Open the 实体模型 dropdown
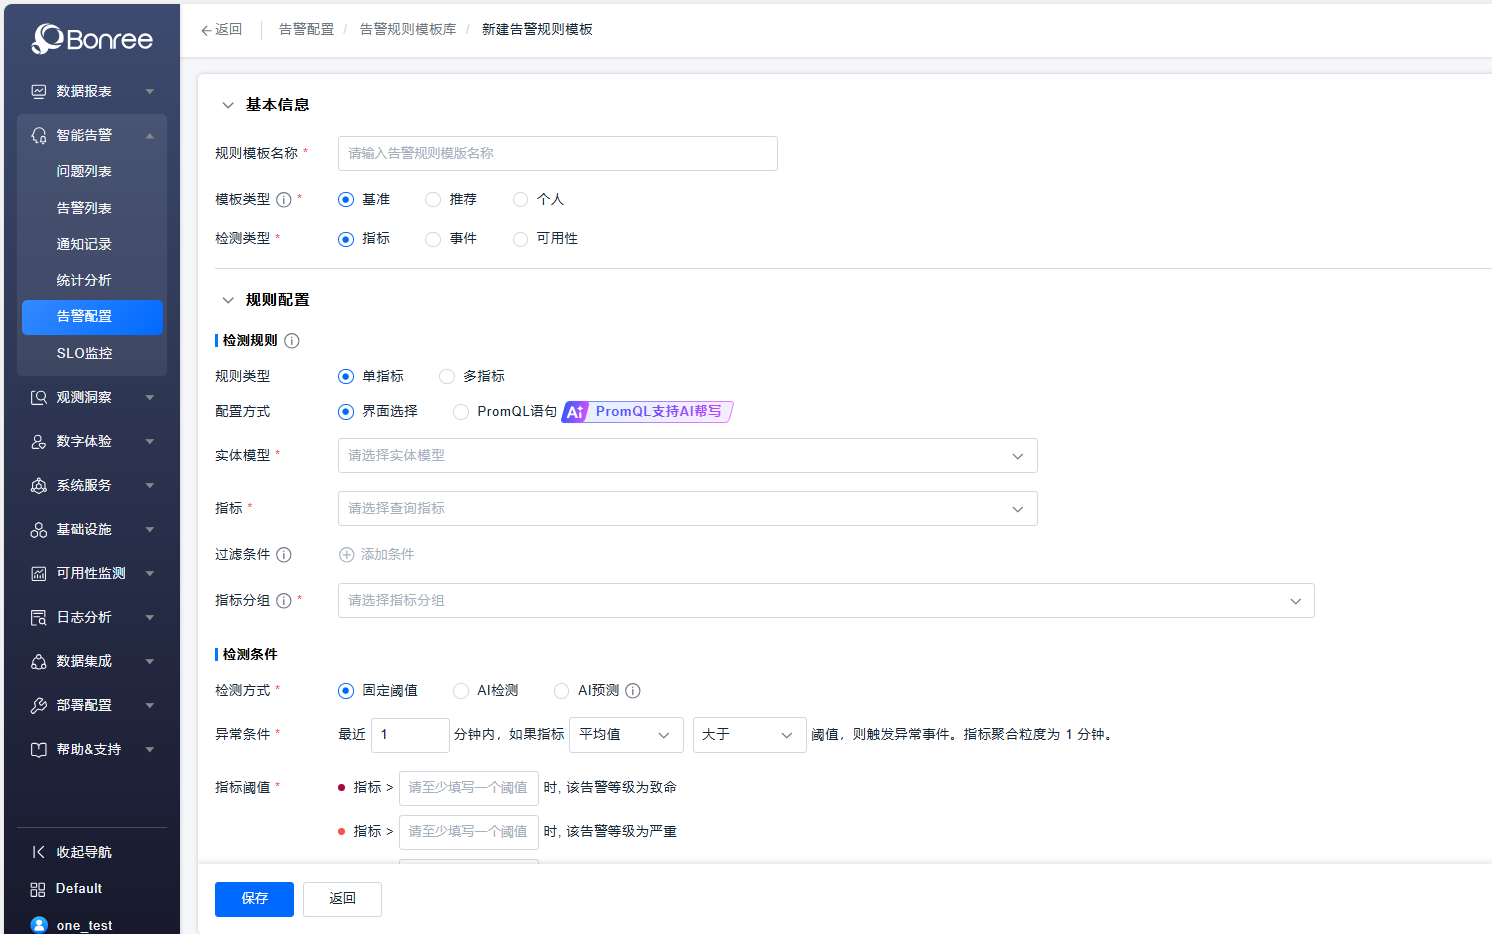1492x934 pixels. point(687,456)
